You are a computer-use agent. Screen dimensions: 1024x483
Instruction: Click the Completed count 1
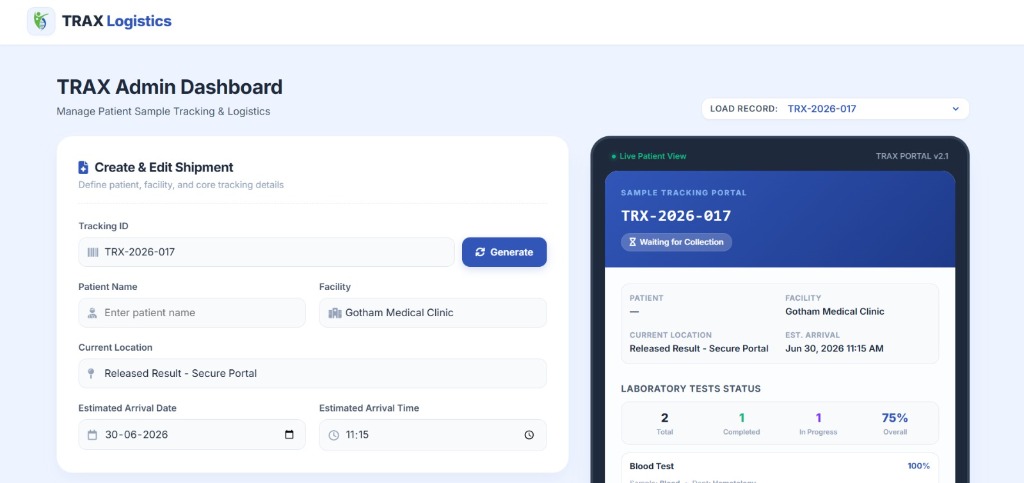pyautogui.click(x=741, y=418)
